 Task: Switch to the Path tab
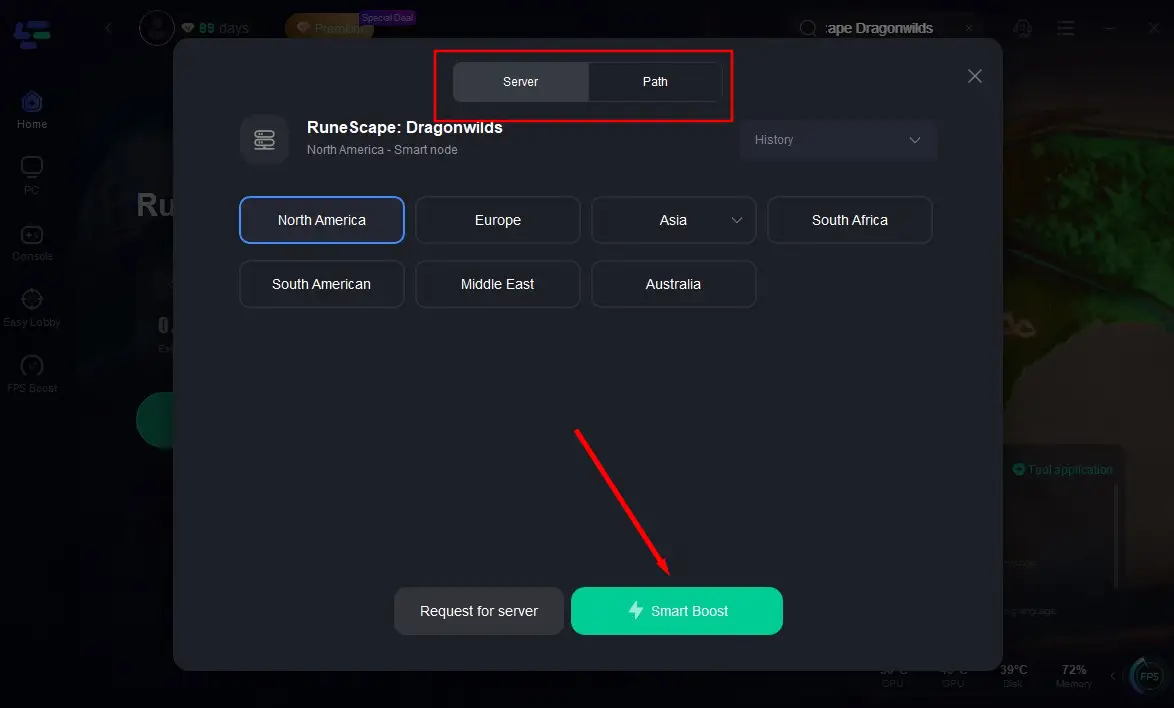(655, 82)
